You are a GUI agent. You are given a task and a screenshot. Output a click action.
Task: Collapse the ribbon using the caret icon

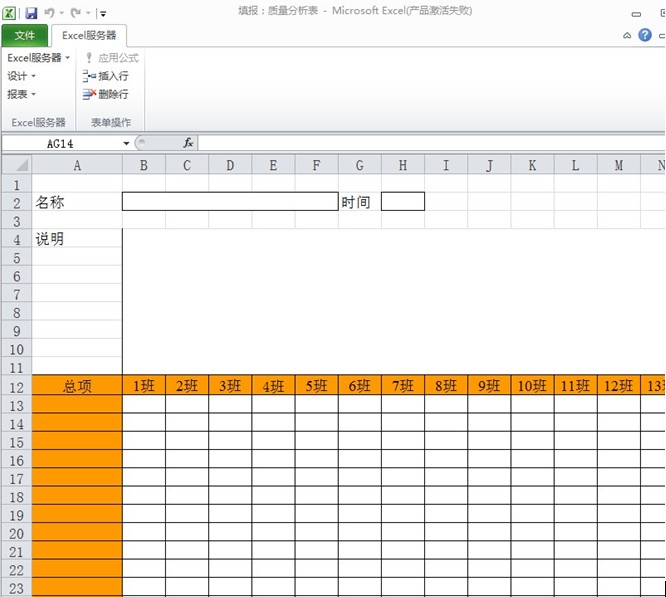[627, 35]
